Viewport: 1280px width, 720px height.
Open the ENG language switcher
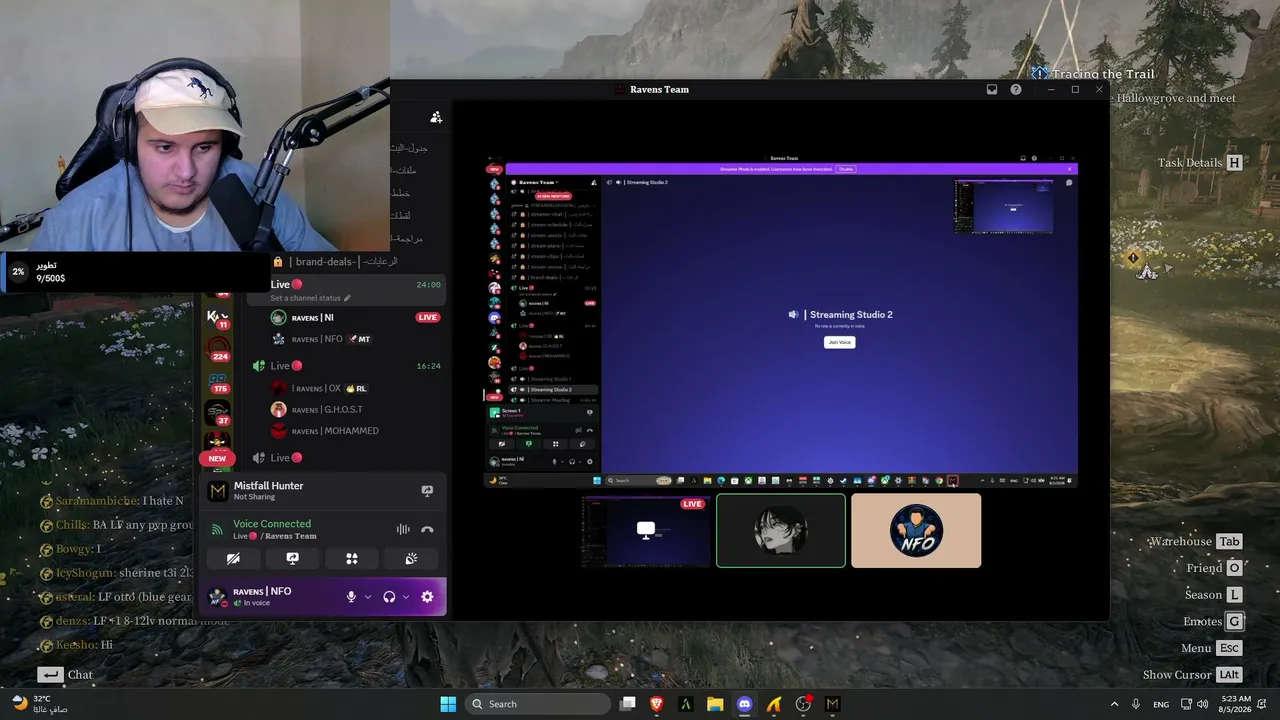[x=1161, y=704]
